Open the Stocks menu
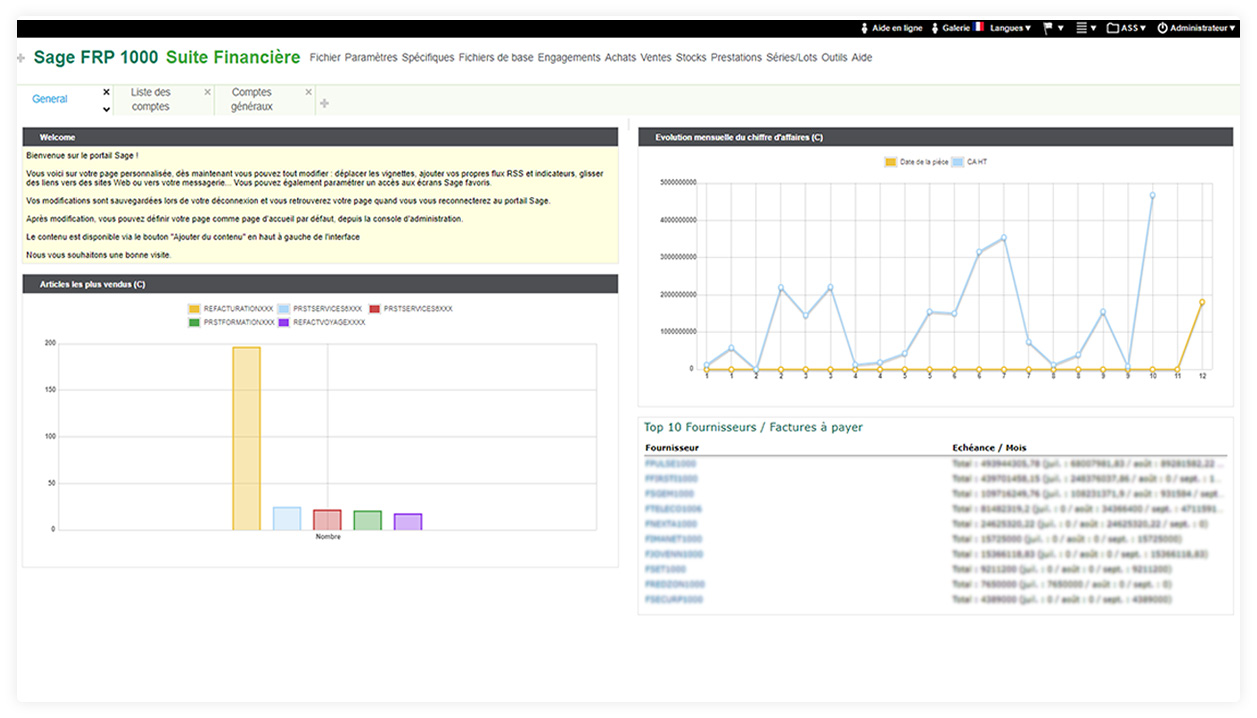This screenshot has height=718, width=1257. 691,58
